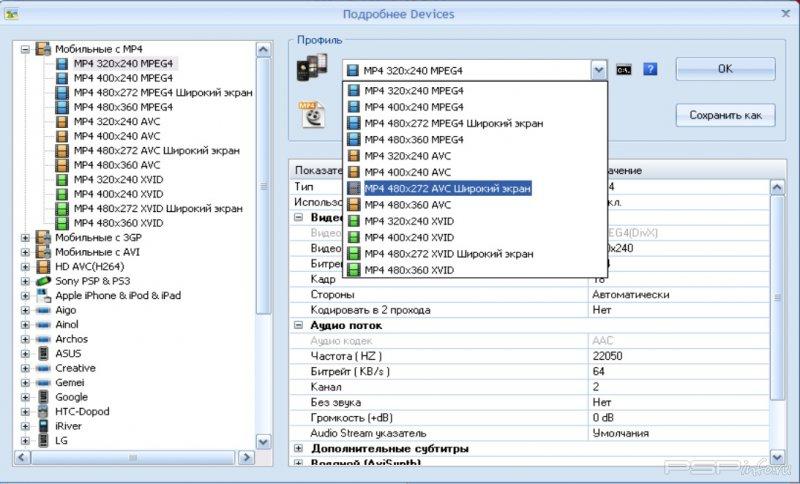
Task: Click the Apple iPhone & iPod & iPad icon
Action: point(43,296)
